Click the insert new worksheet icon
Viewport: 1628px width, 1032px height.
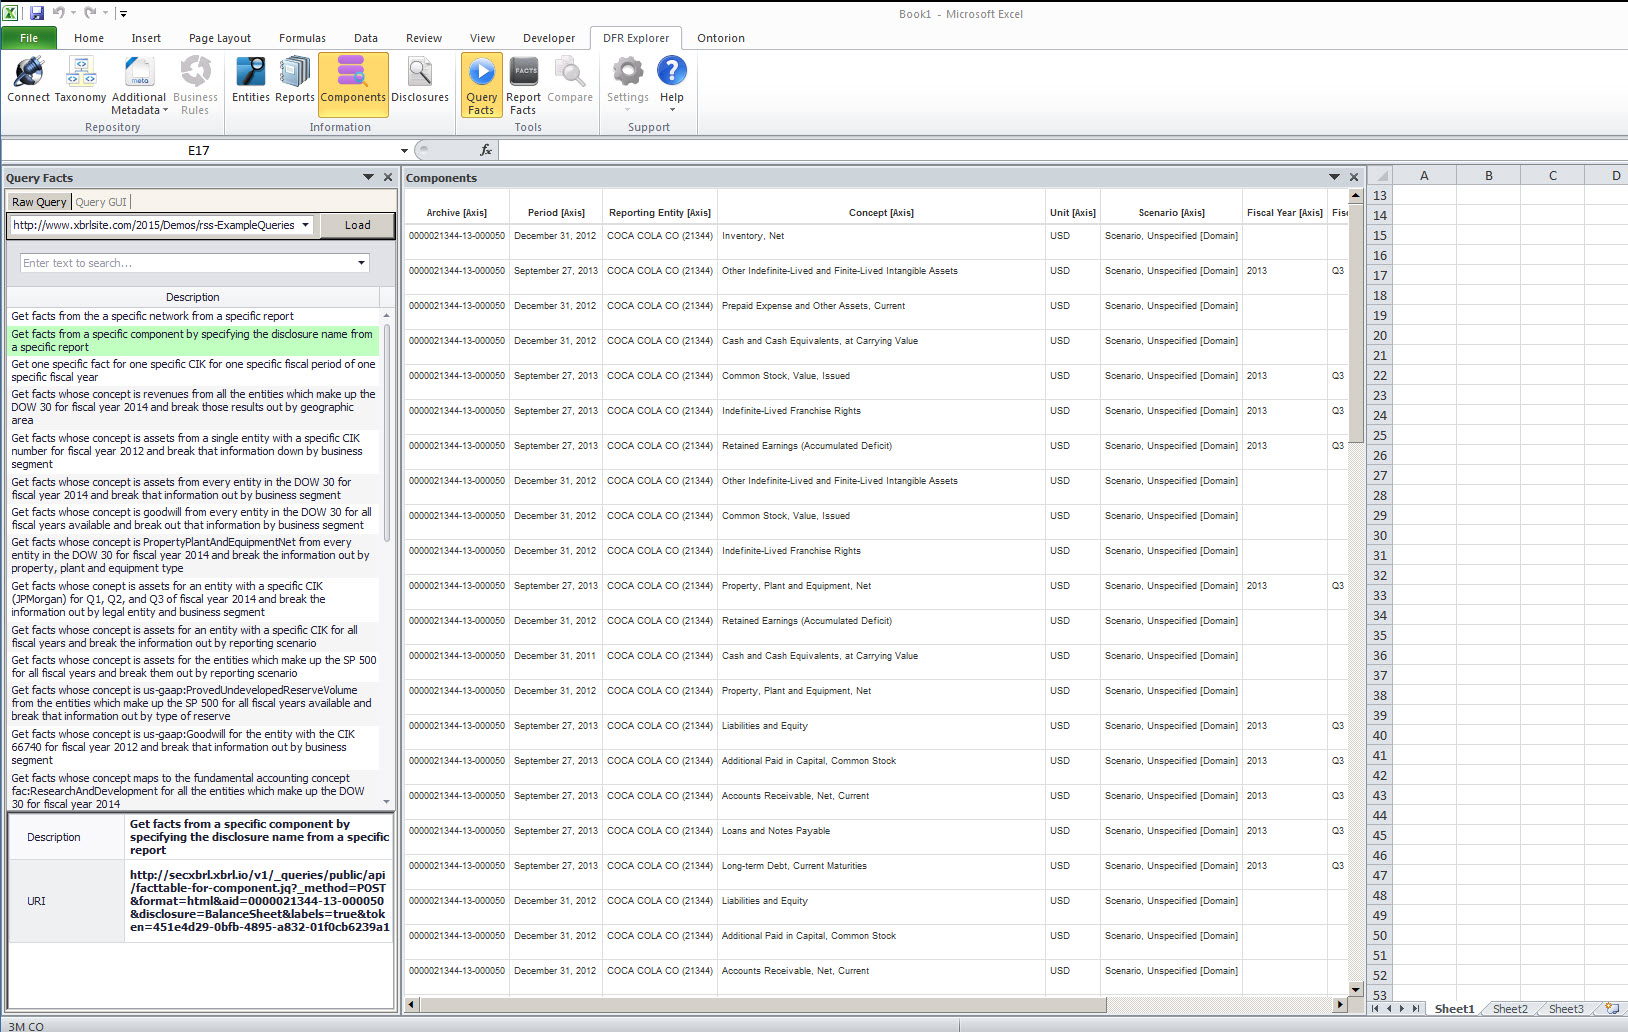pyautogui.click(x=1611, y=1009)
